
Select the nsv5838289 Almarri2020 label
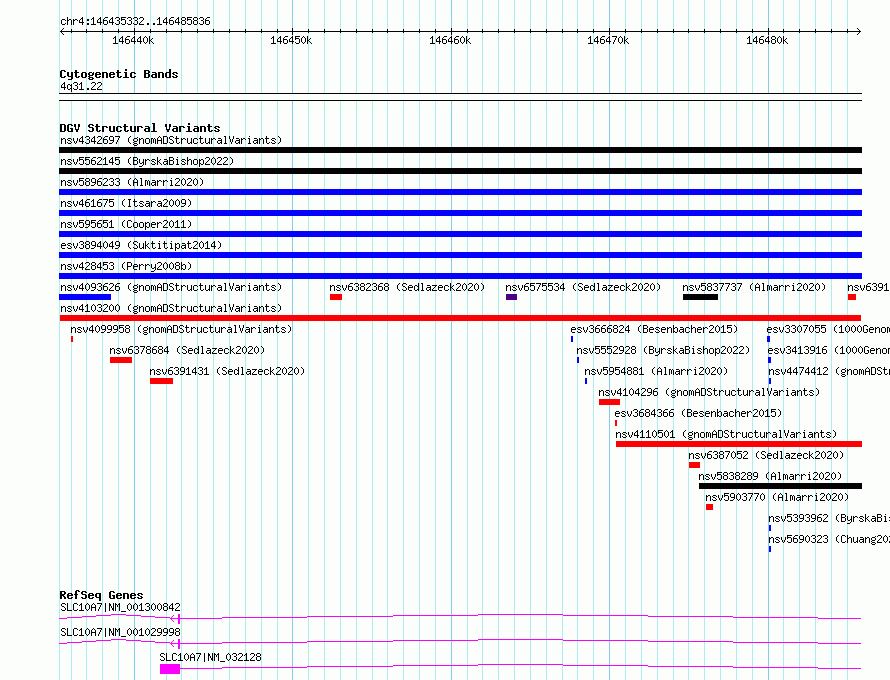[x=770, y=476]
